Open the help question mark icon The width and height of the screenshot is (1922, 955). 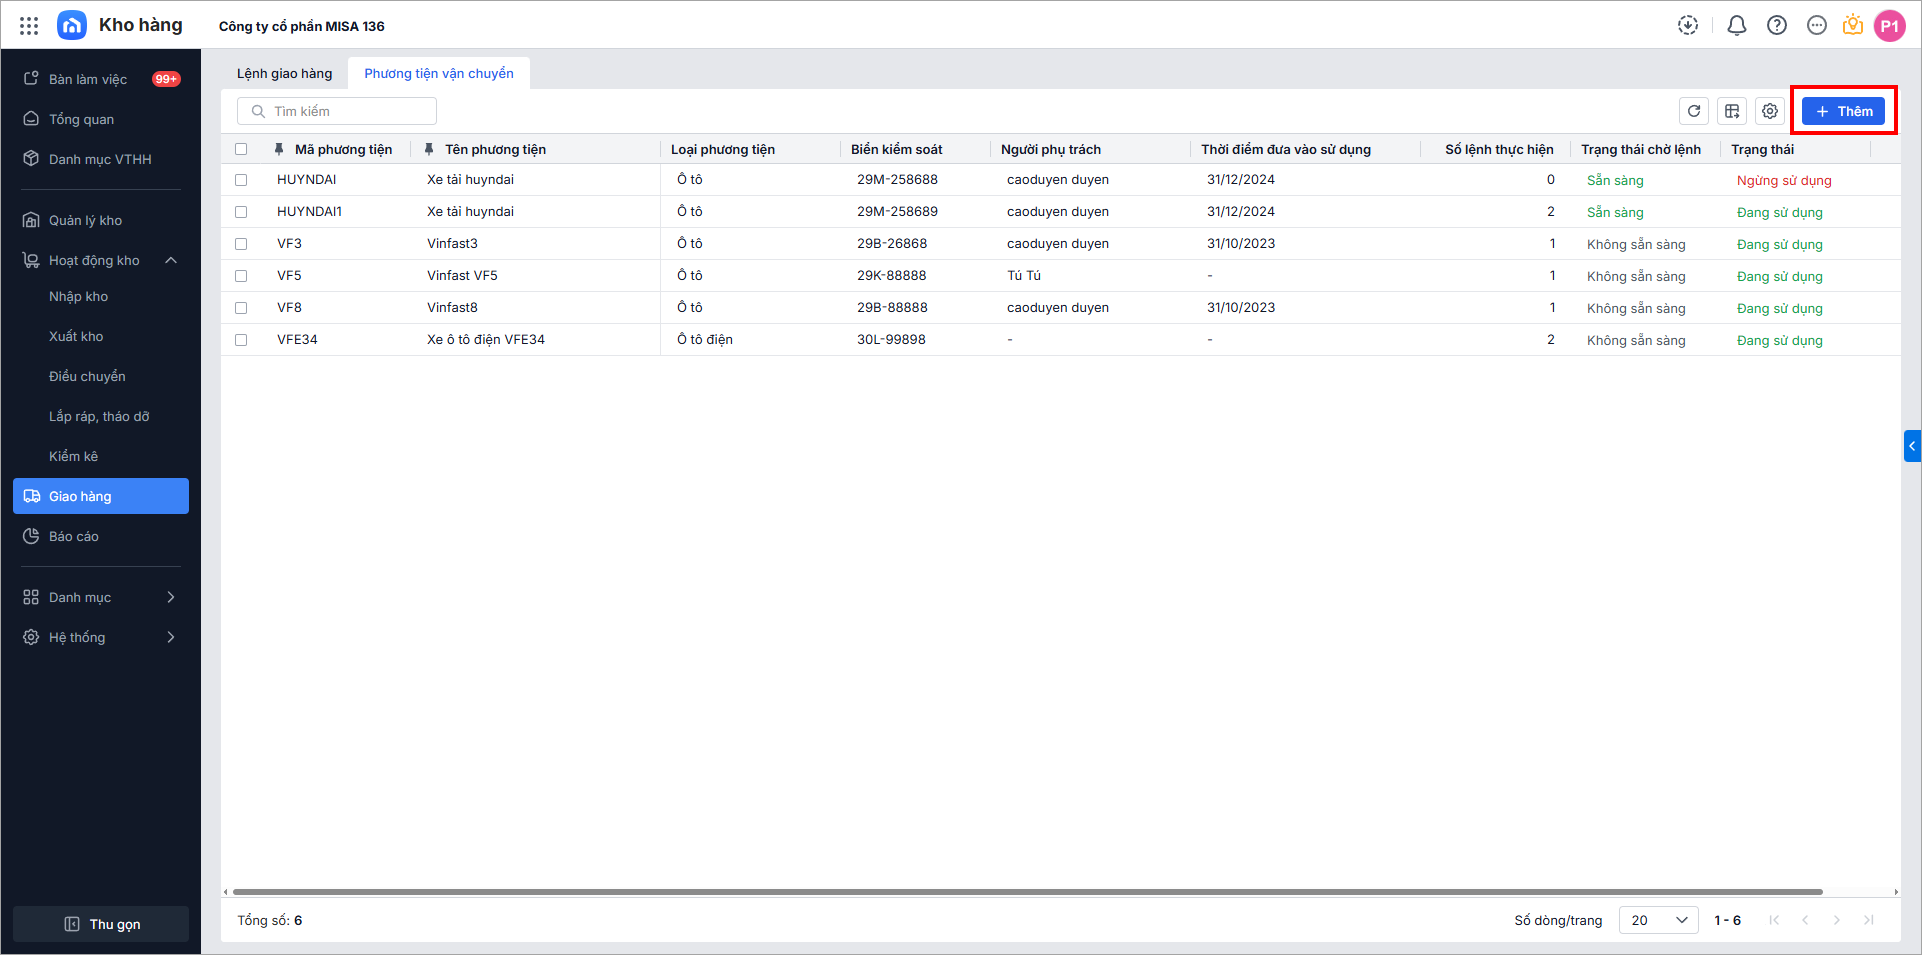point(1777,26)
